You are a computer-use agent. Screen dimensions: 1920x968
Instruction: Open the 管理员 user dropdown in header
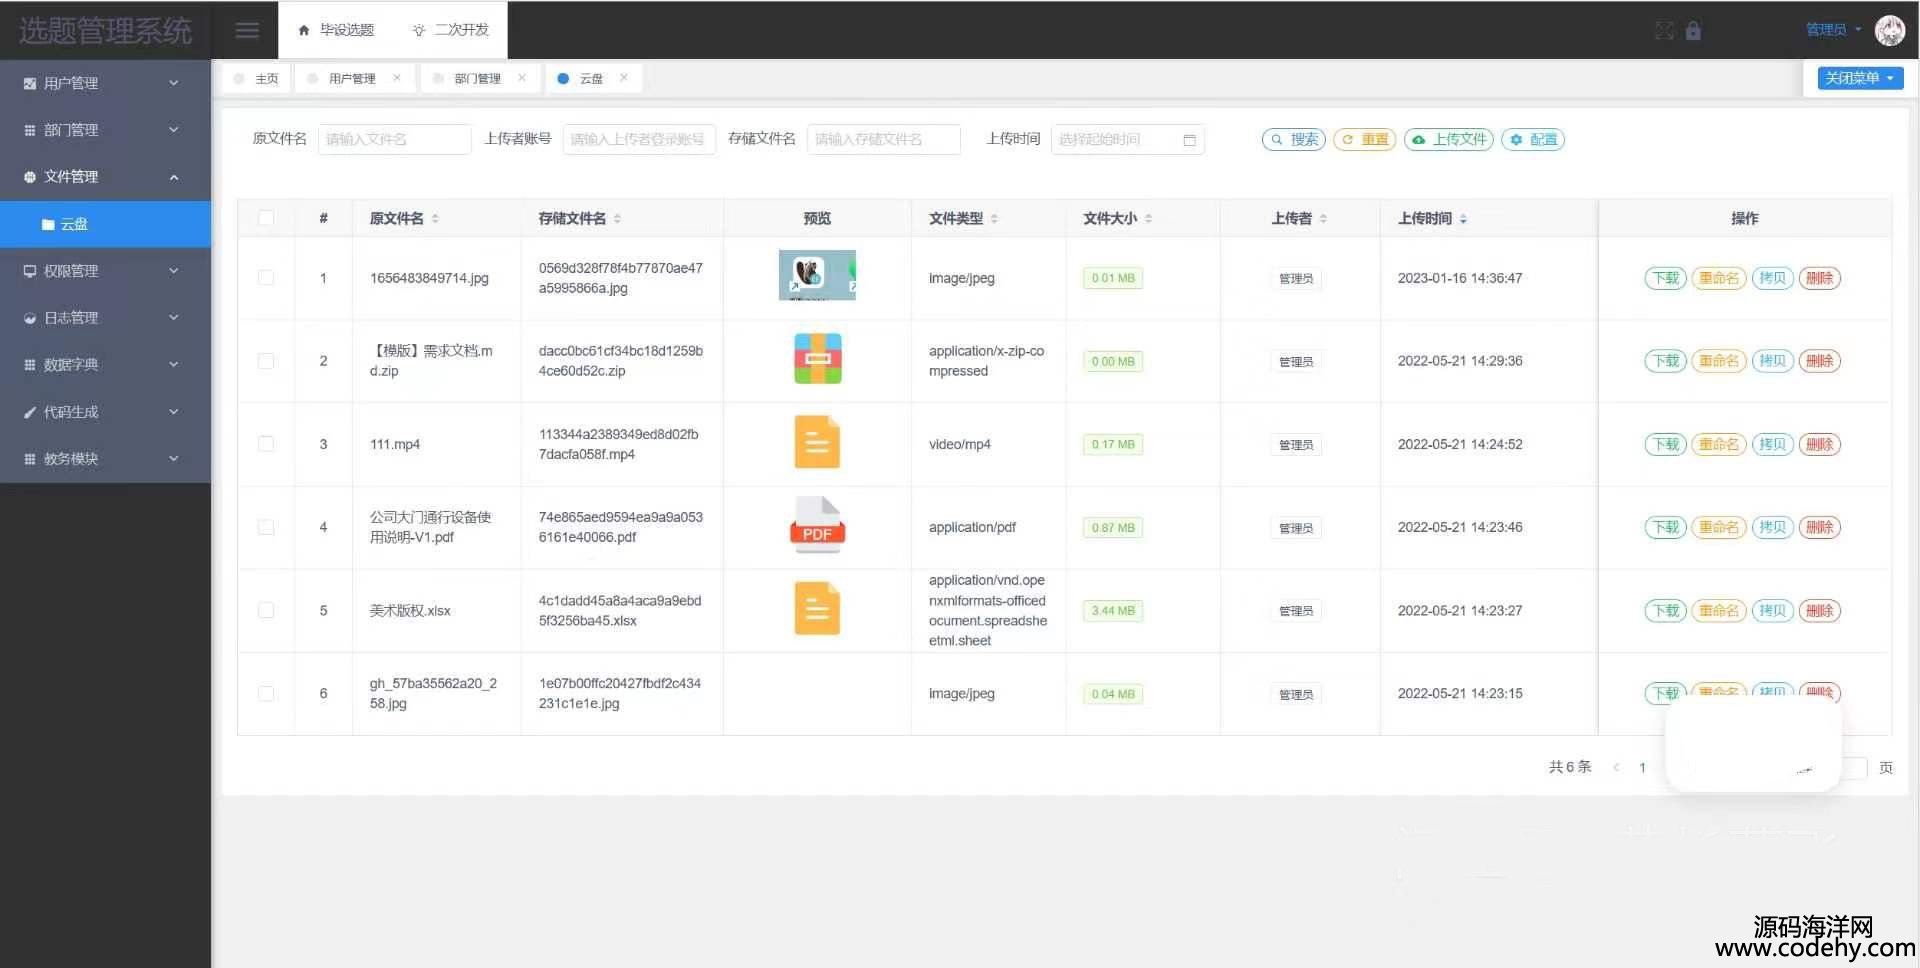(1833, 30)
